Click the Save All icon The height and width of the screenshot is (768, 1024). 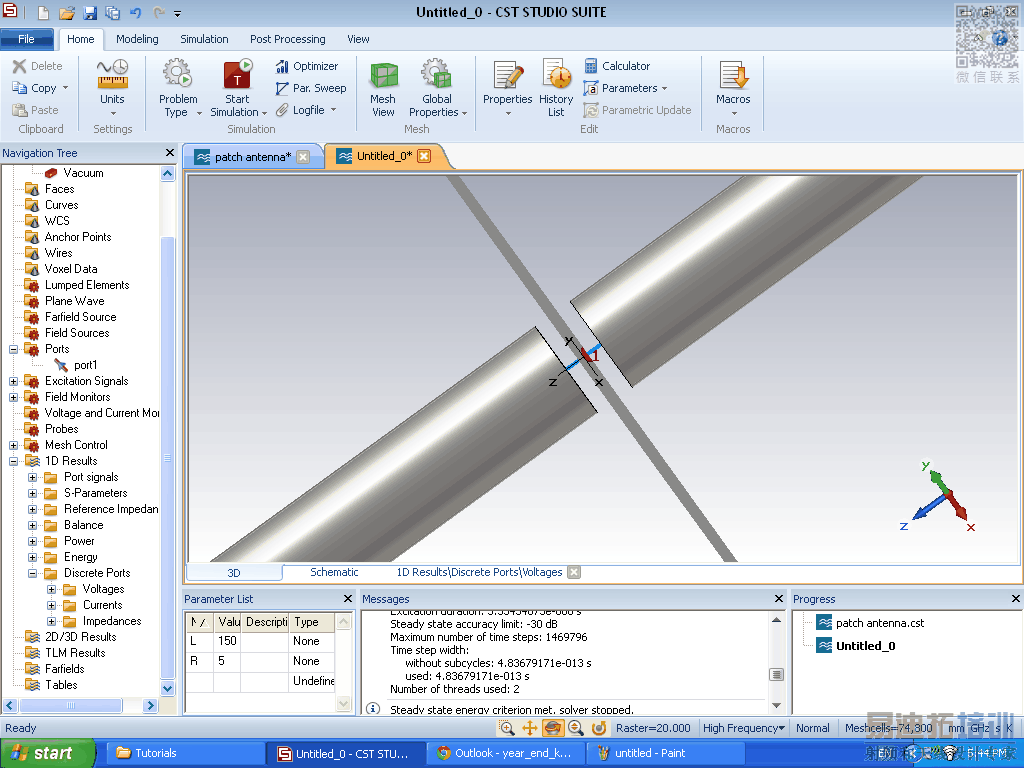[x=112, y=12]
